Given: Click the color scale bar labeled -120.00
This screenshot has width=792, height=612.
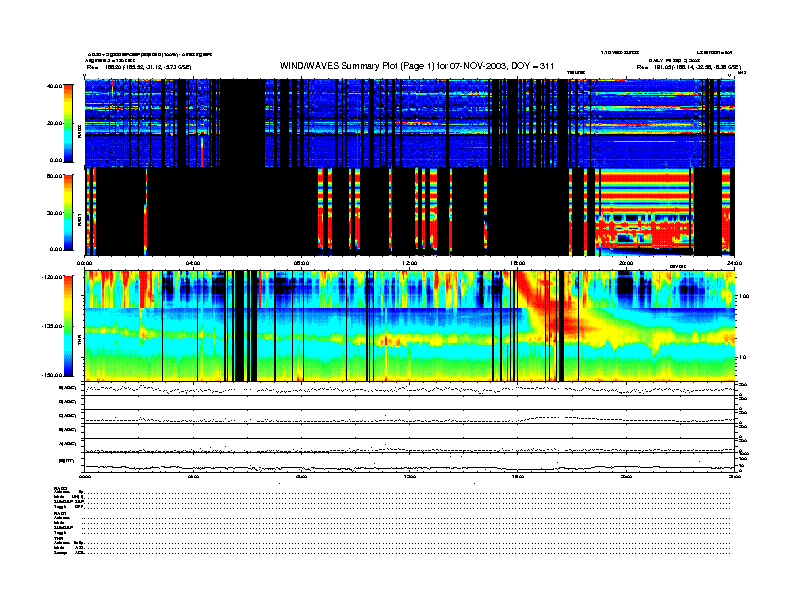Looking at the screenshot, I should click(x=68, y=326).
